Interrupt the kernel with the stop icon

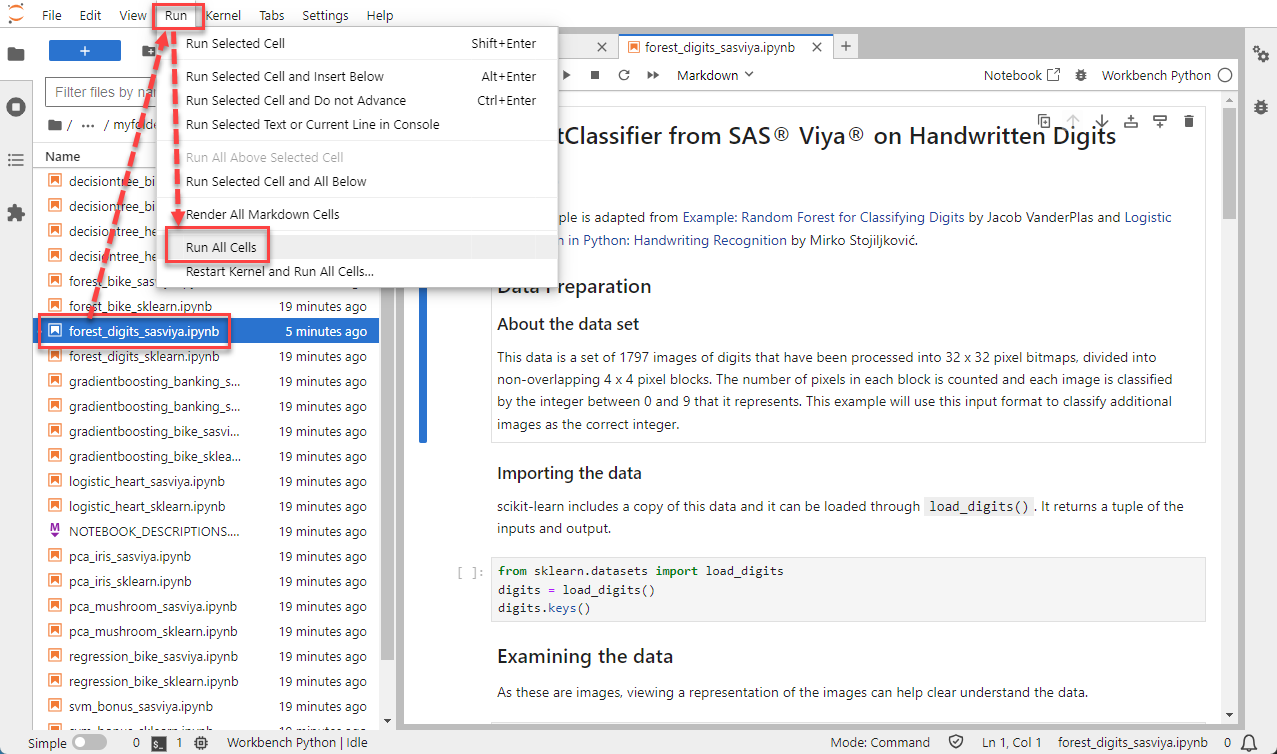595,75
